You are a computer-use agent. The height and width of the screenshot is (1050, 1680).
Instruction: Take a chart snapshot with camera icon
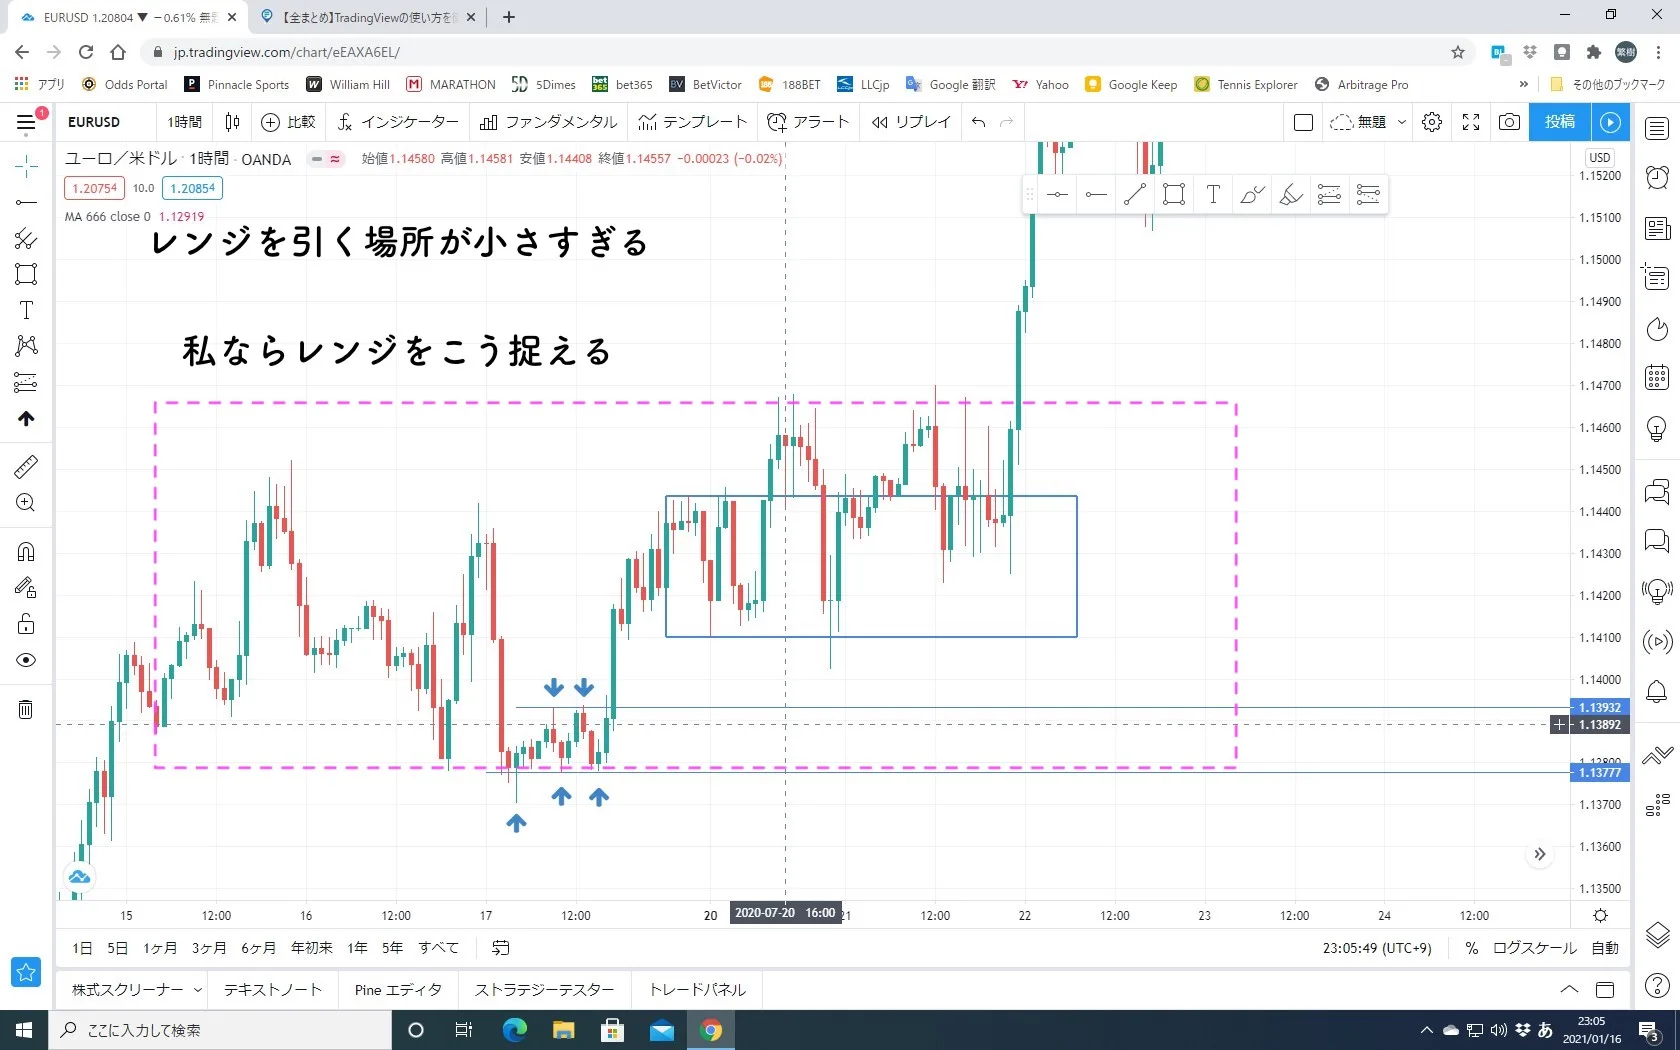coord(1509,122)
